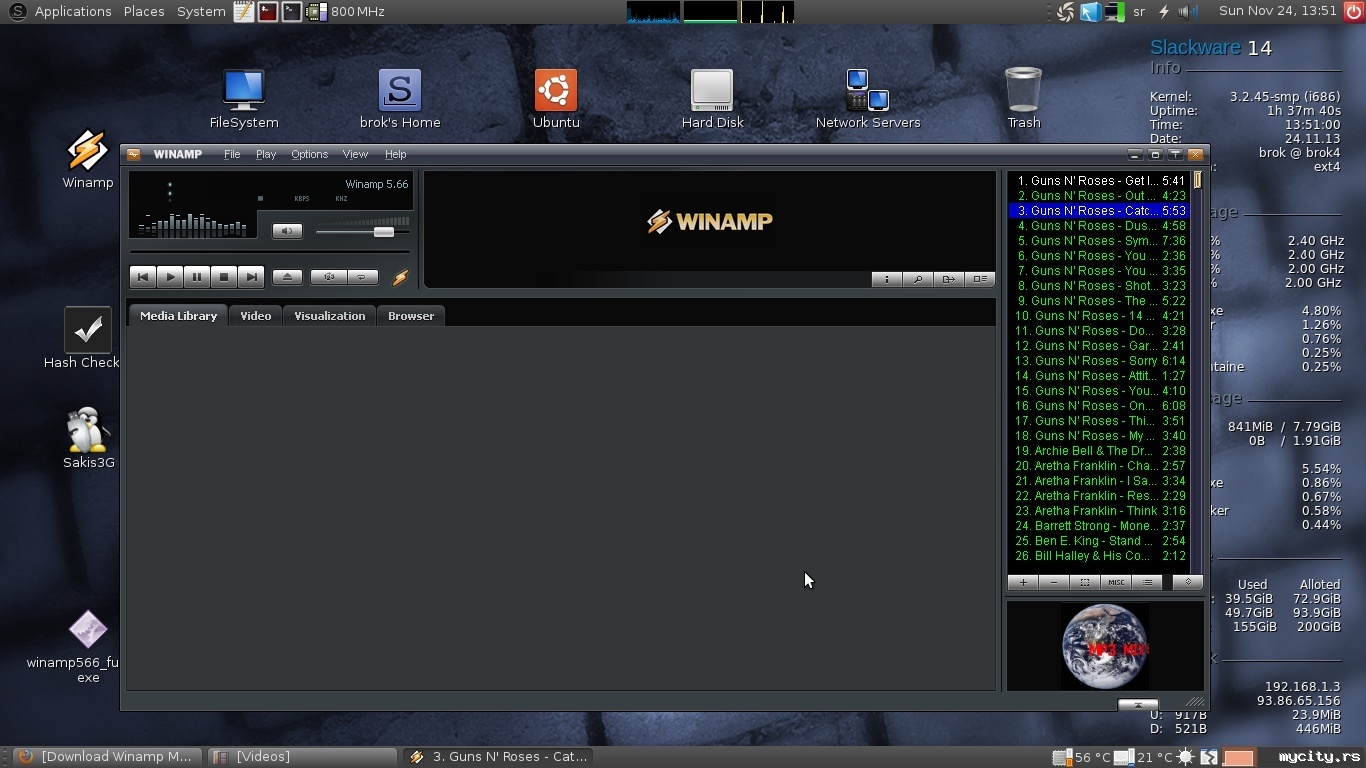This screenshot has height=768, width=1366.
Task: Click the playlist scrollbar thumb
Action: pyautogui.click(x=1197, y=181)
